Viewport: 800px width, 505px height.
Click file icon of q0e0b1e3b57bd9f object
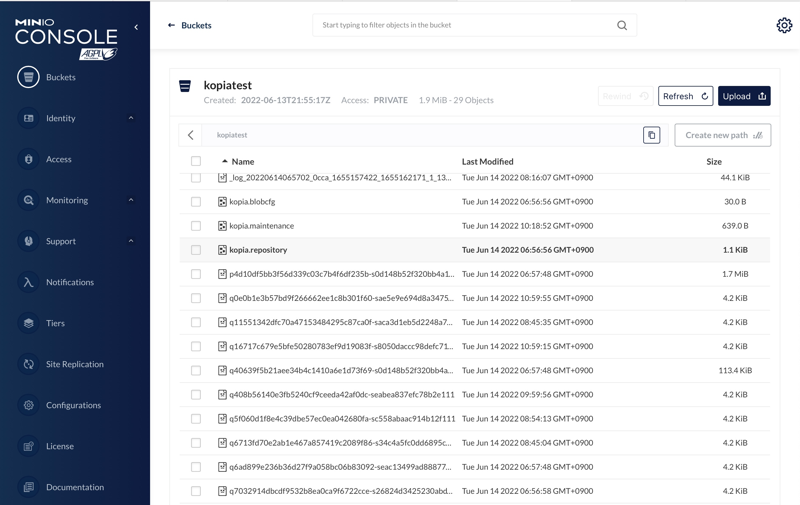point(222,298)
